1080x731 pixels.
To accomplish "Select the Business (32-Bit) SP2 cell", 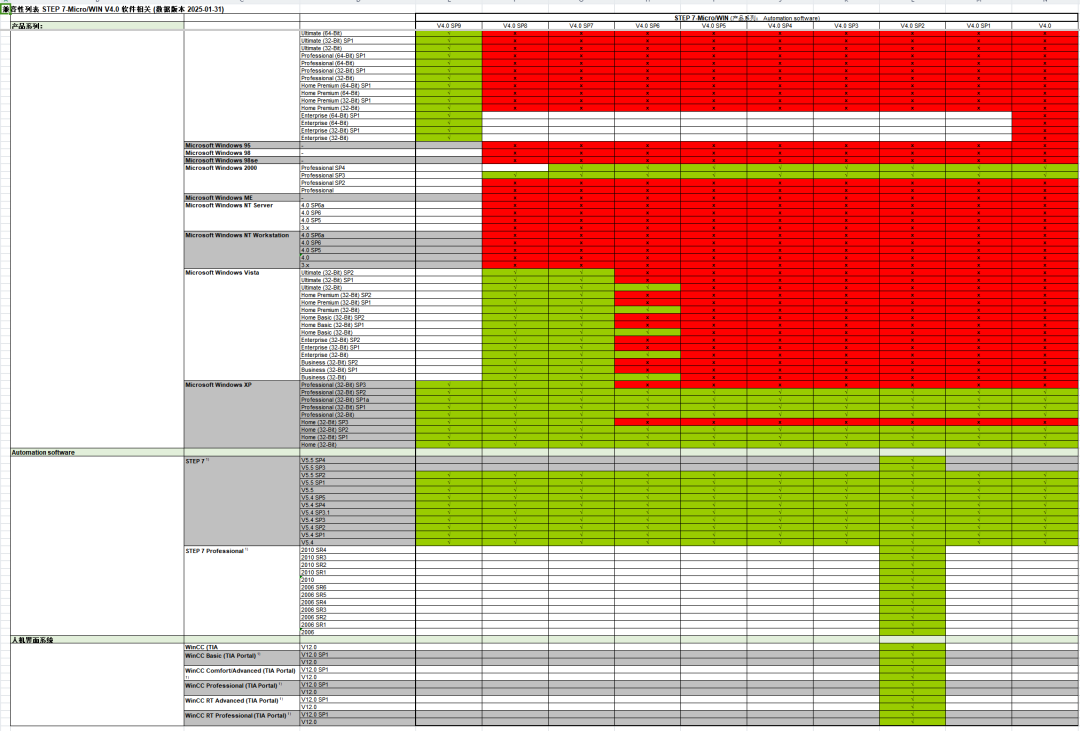I will [357, 362].
